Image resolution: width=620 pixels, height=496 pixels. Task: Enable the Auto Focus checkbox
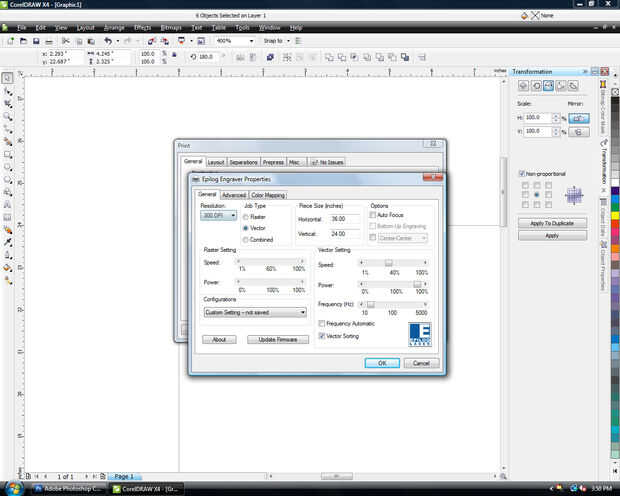pos(372,215)
